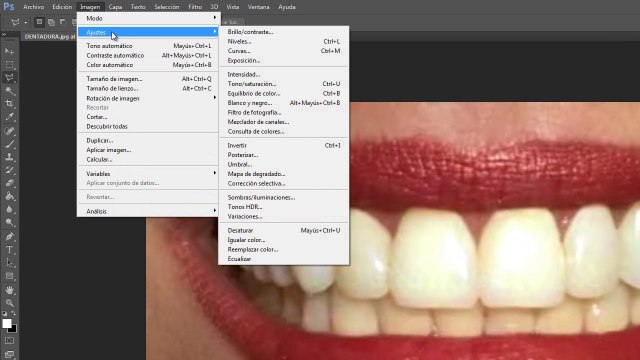Expand the toolbox with double-arrow icon
This screenshot has height=360, width=640.
pos(4,35)
